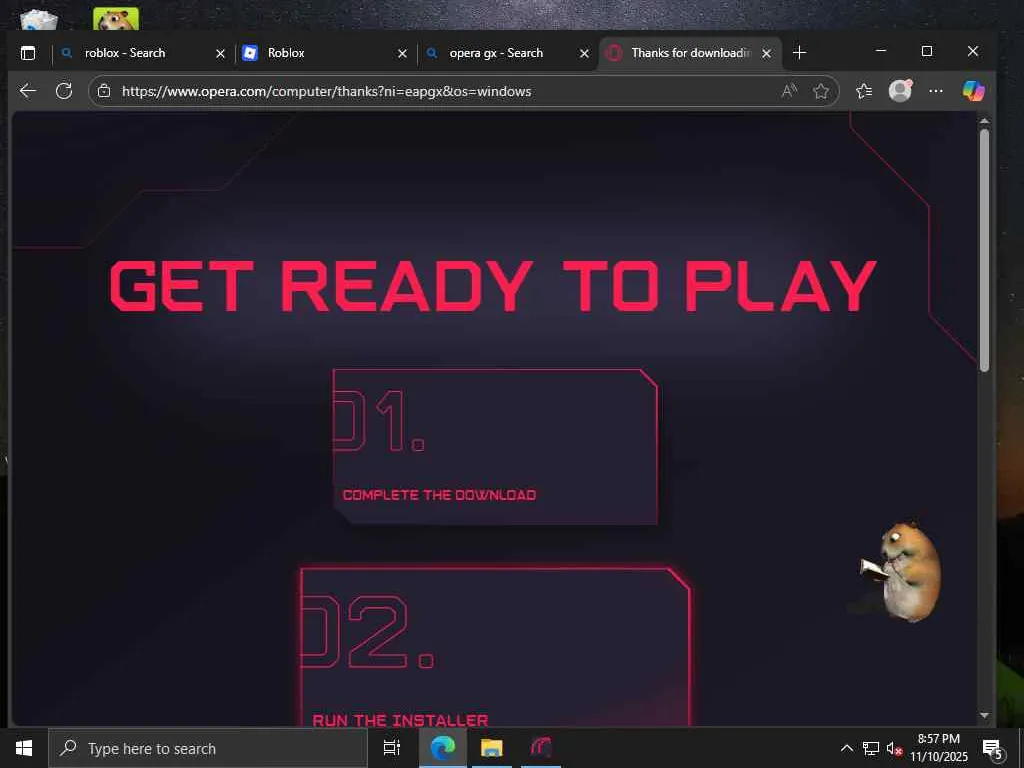Click the "GET READY TO PLAY" heading
The height and width of the screenshot is (768, 1024).
coord(493,286)
